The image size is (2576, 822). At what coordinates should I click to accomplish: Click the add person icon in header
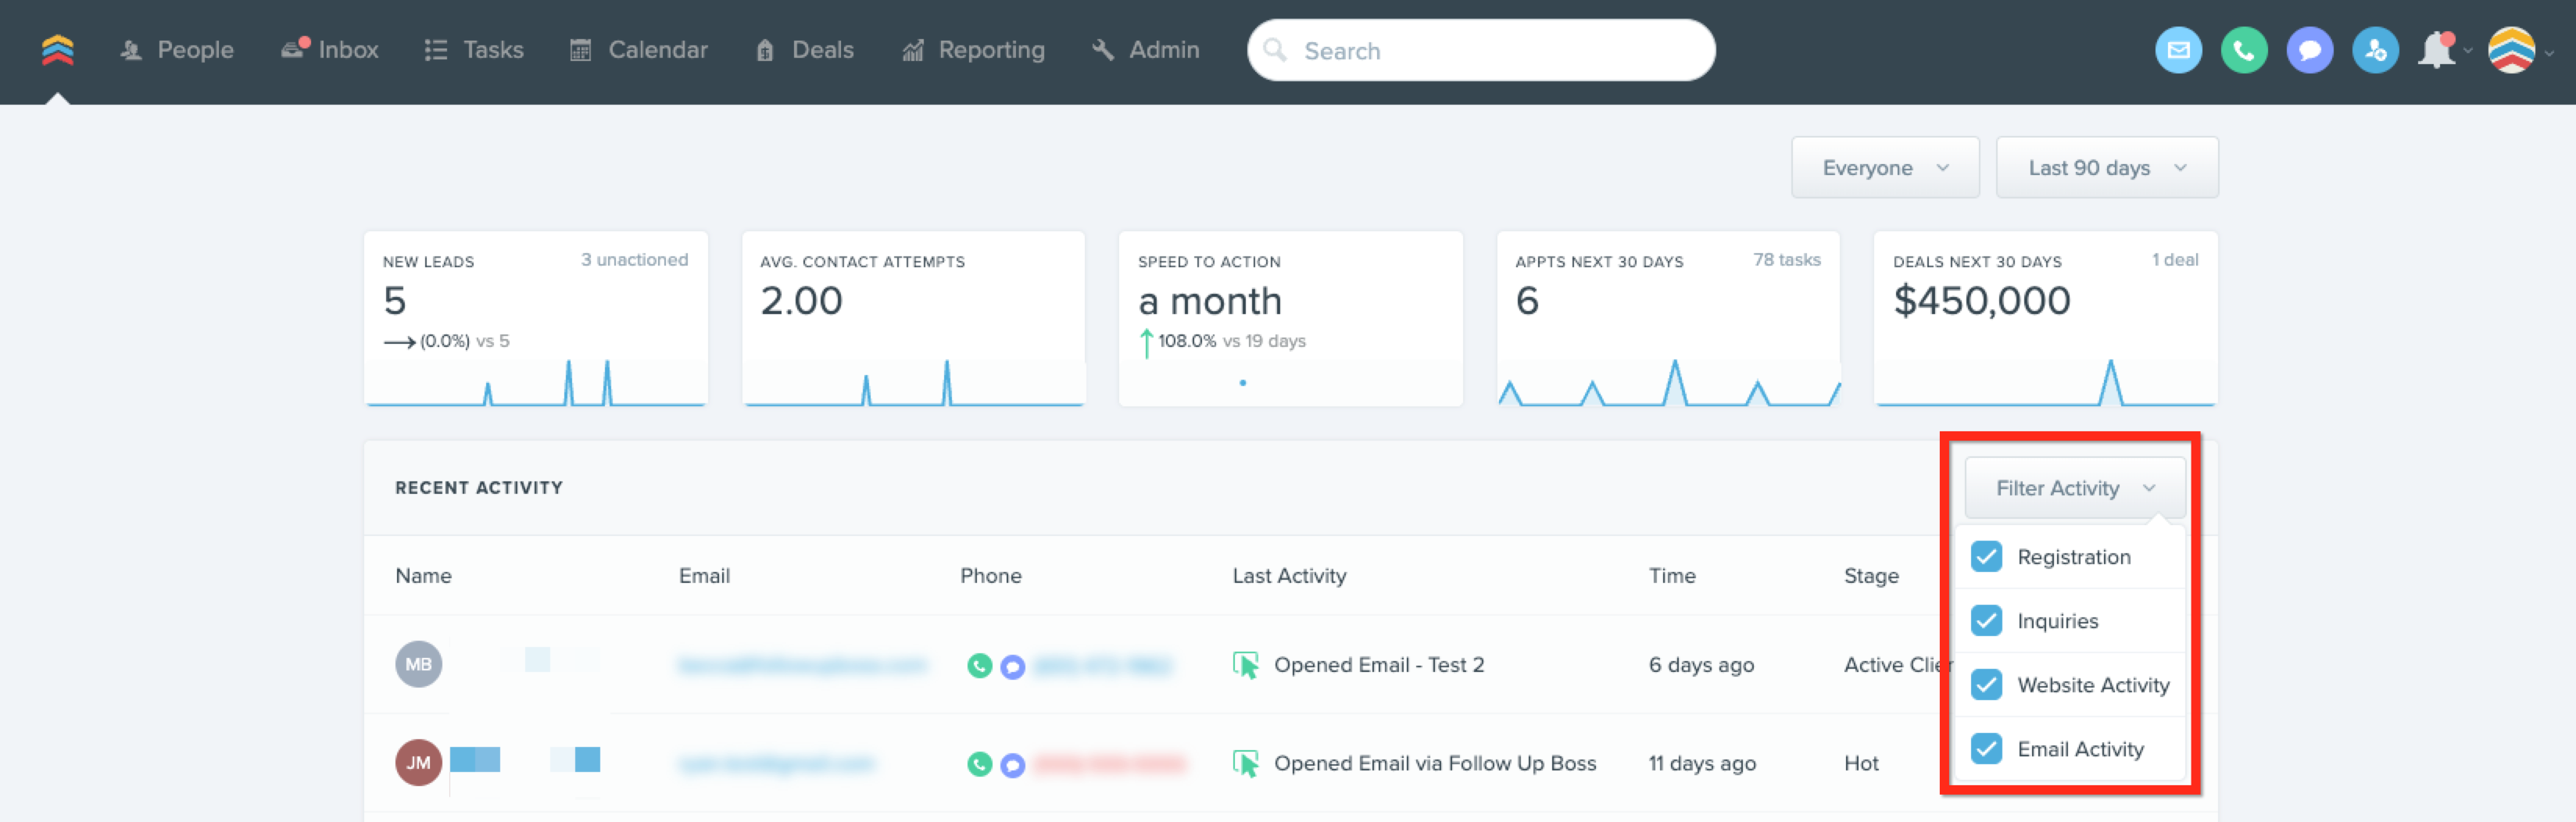[2375, 50]
